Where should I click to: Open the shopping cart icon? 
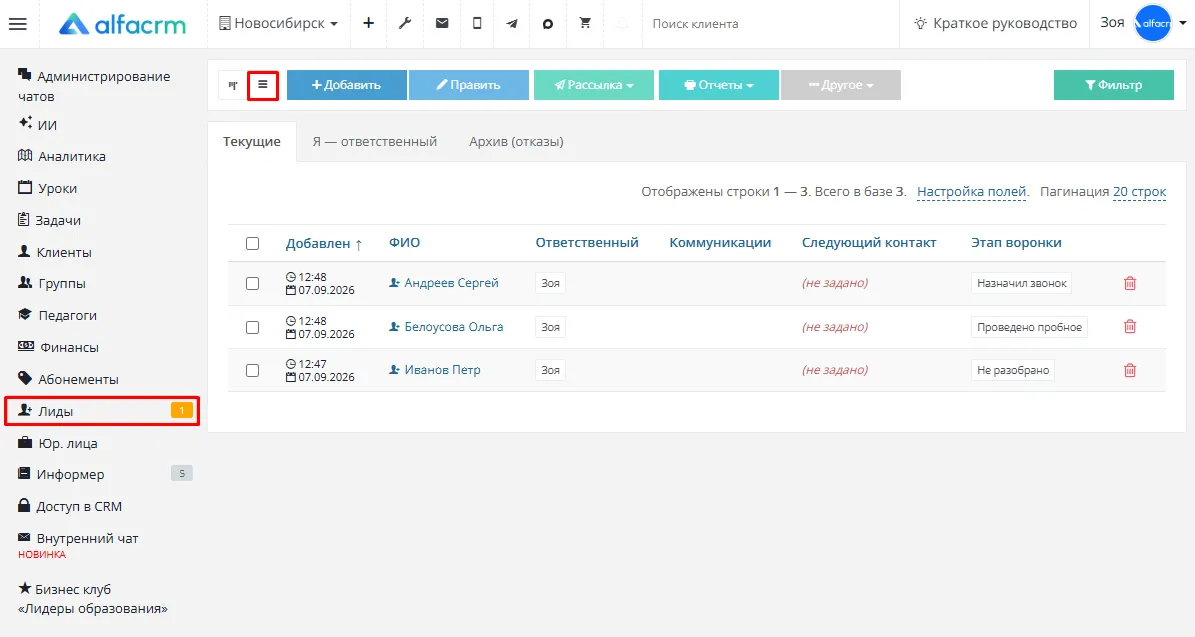(585, 24)
